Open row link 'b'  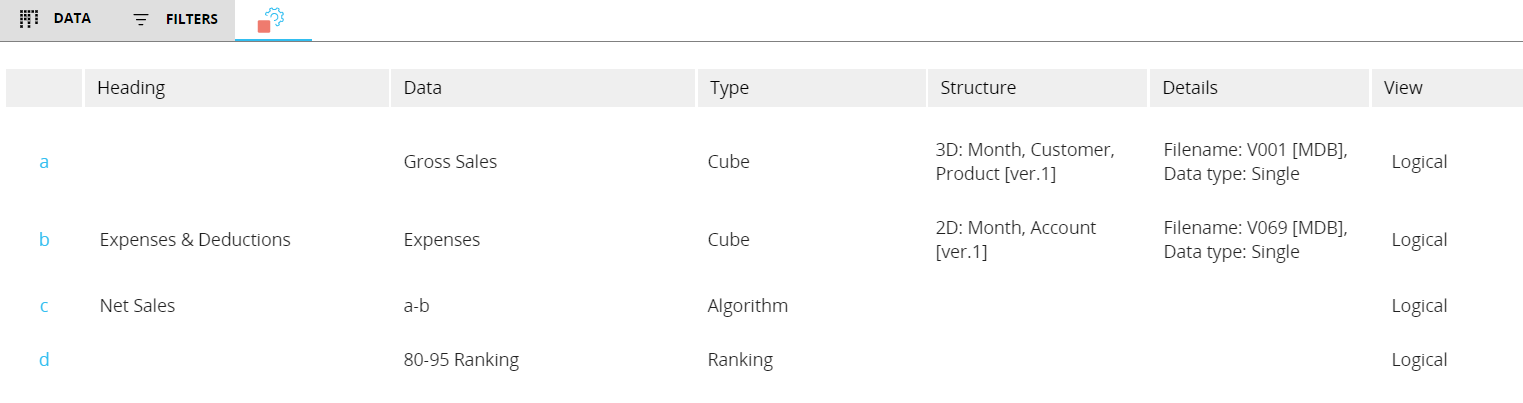pos(44,240)
